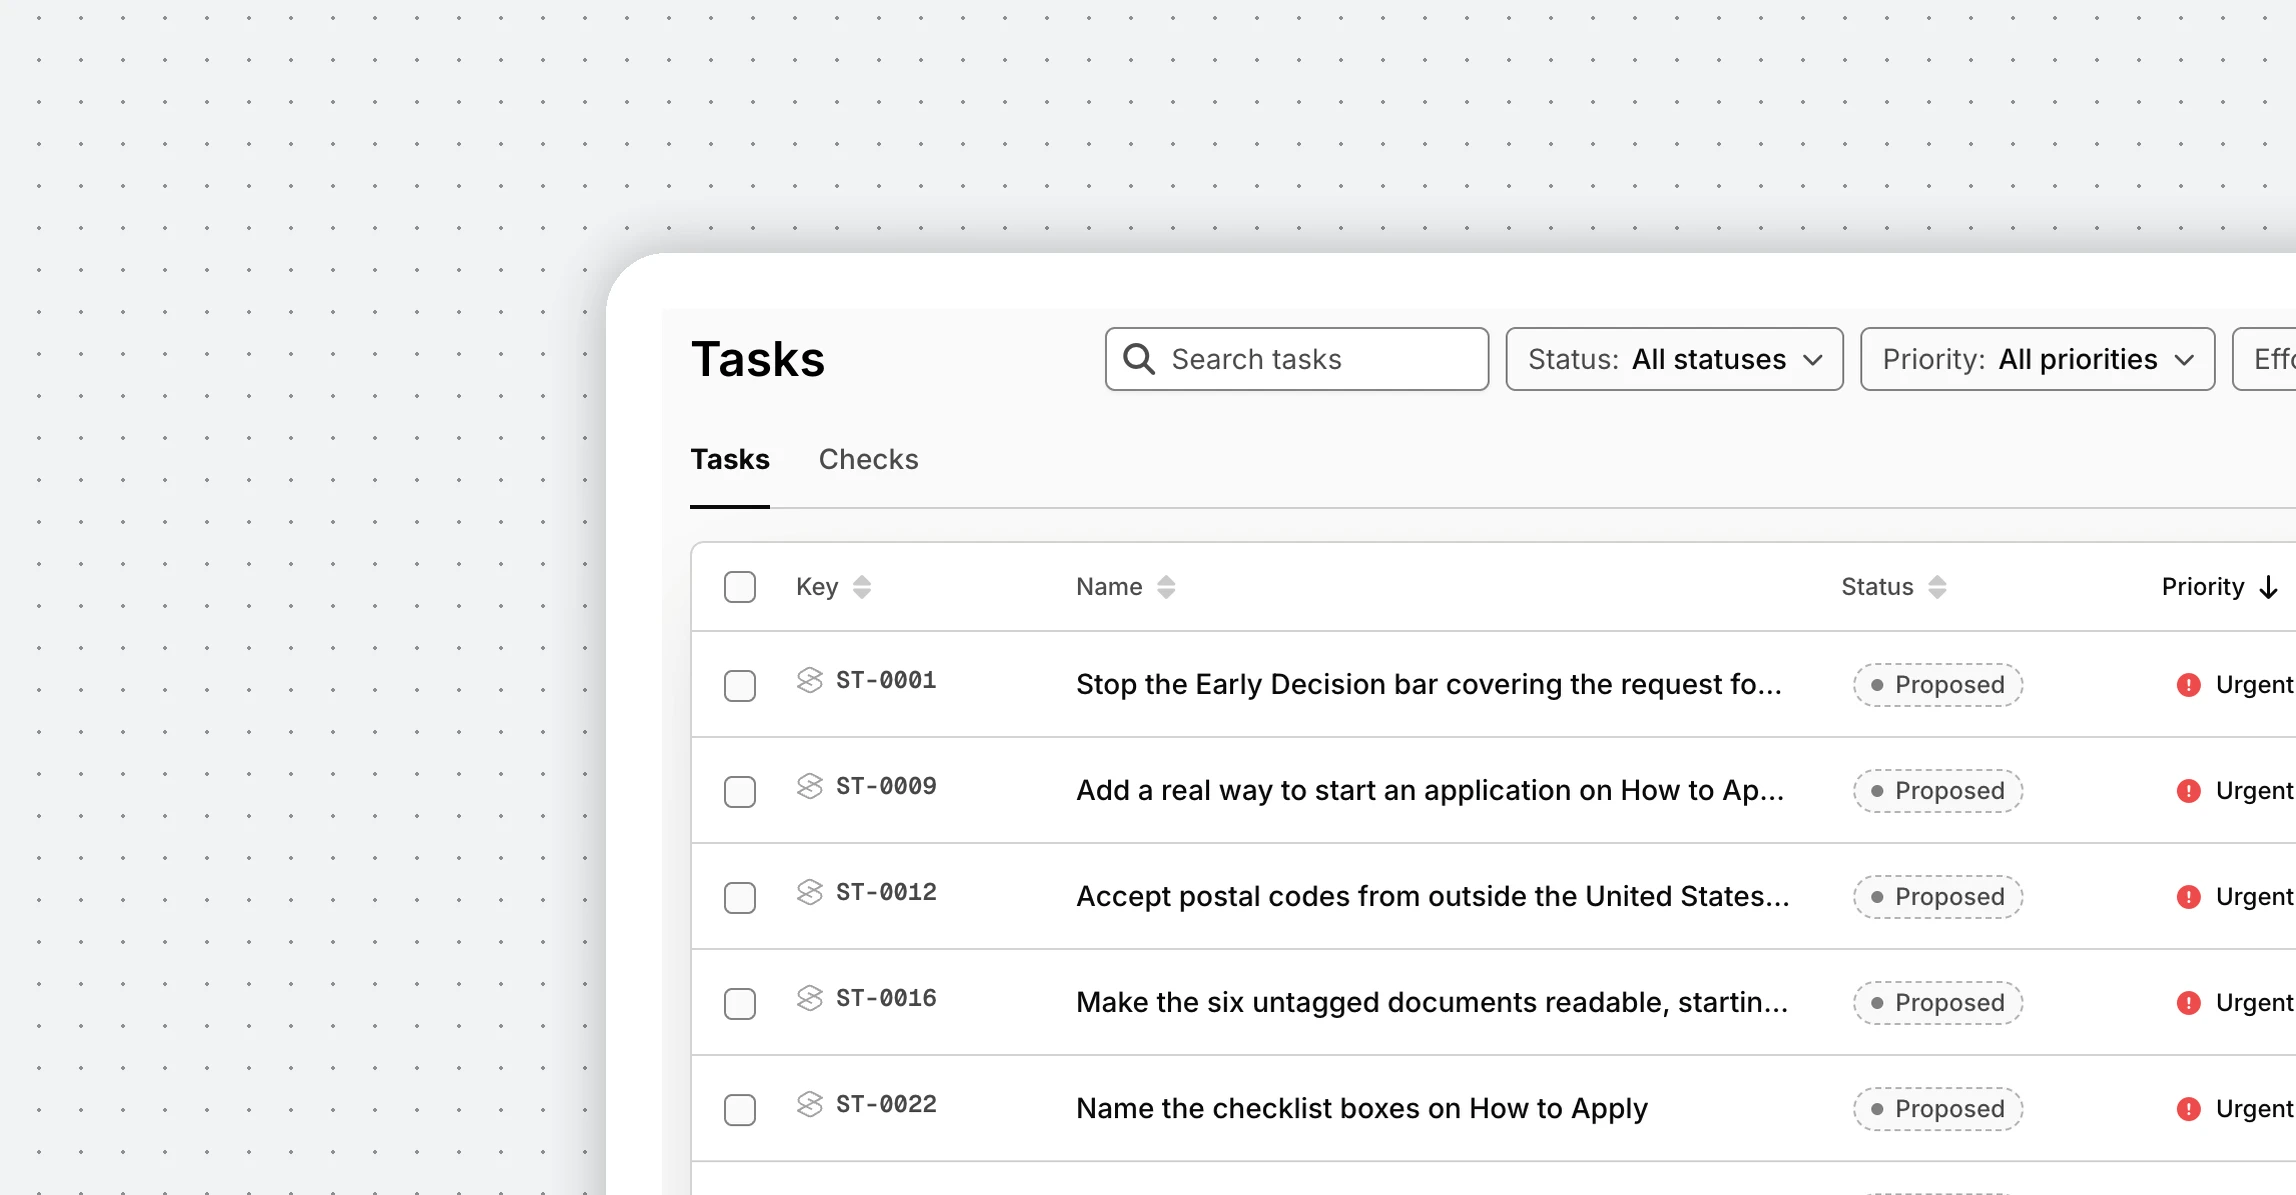Click 'Make the six untagged documents readable' name
This screenshot has height=1195, width=2296.
coord(1432,1003)
